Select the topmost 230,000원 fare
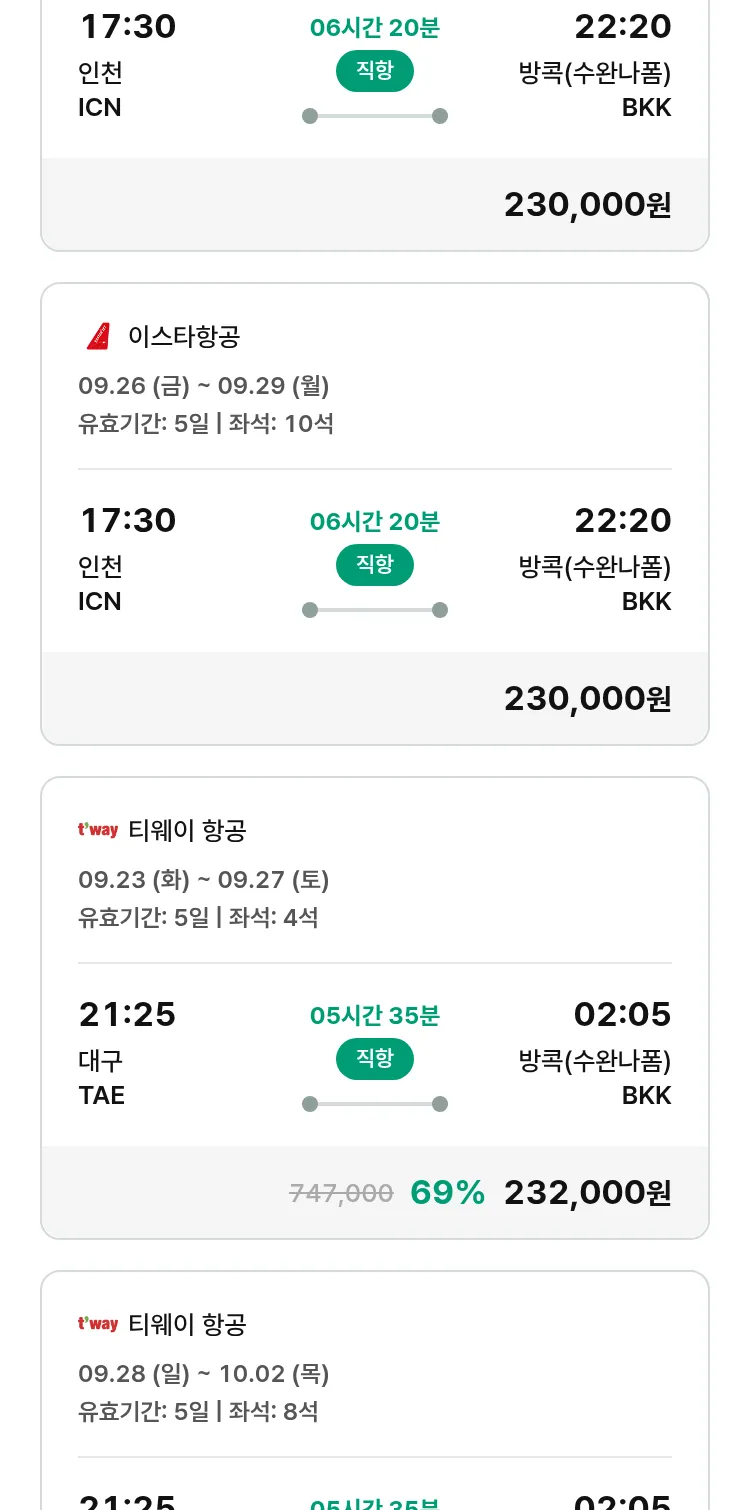Viewport: 750px width, 1510px height. 587,204
